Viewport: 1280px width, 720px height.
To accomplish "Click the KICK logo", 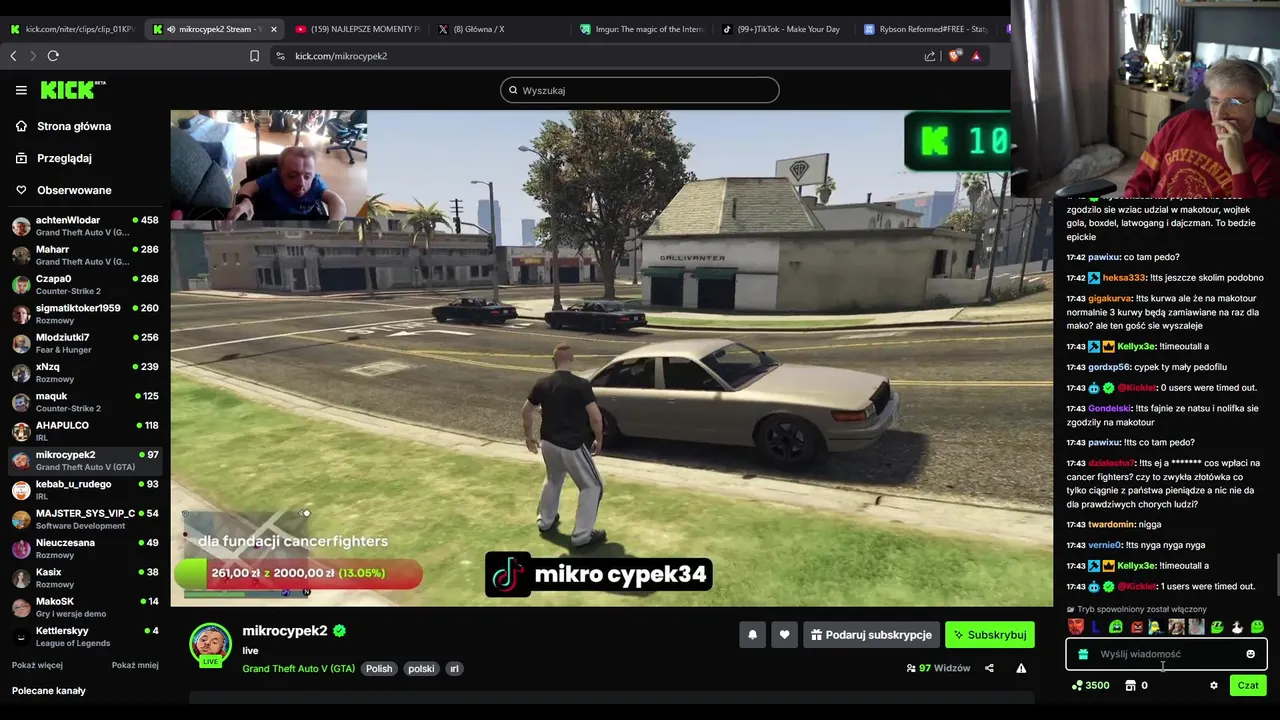I will (73, 90).
